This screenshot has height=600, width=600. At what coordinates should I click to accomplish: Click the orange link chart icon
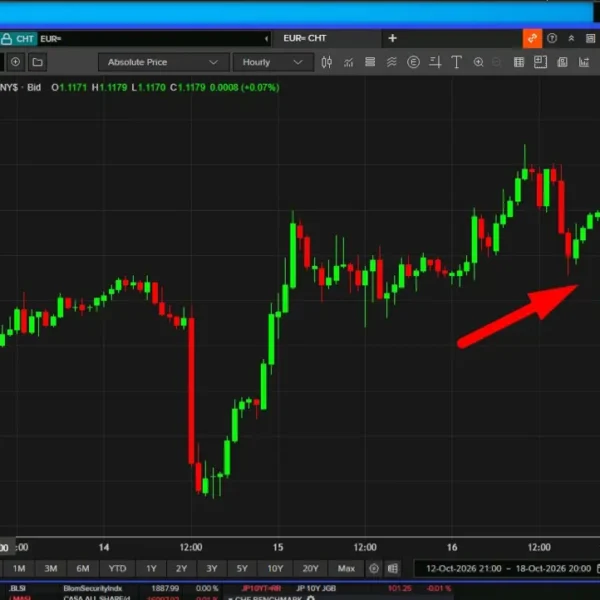point(532,39)
